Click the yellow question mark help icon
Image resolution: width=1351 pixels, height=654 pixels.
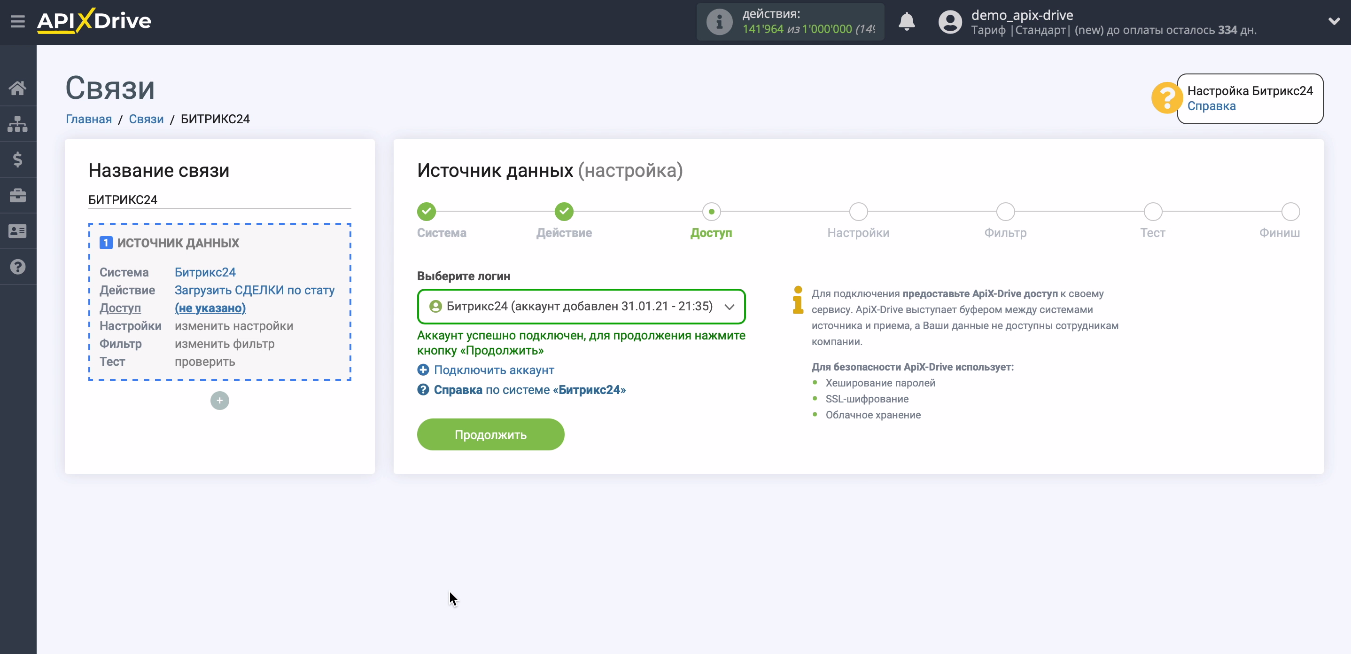[1166, 98]
